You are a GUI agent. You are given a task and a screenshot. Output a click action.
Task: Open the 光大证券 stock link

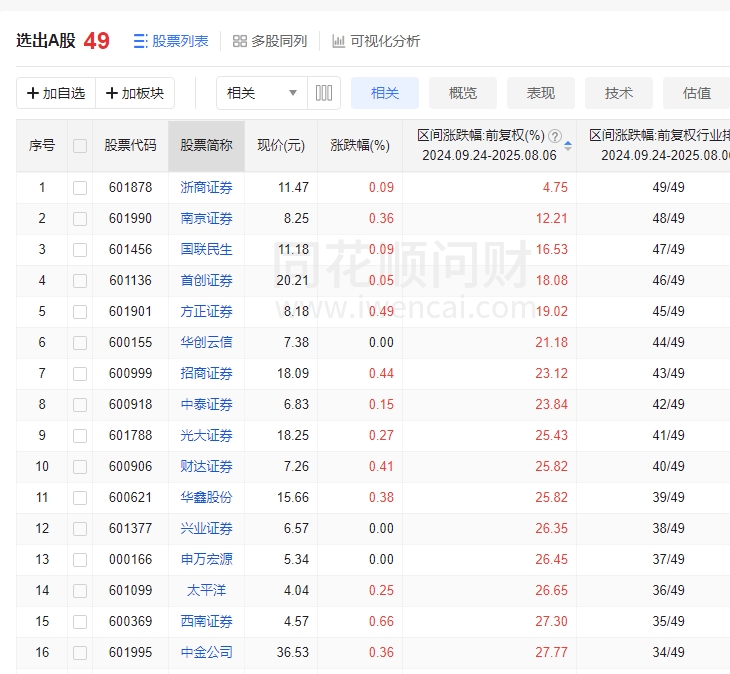point(206,436)
